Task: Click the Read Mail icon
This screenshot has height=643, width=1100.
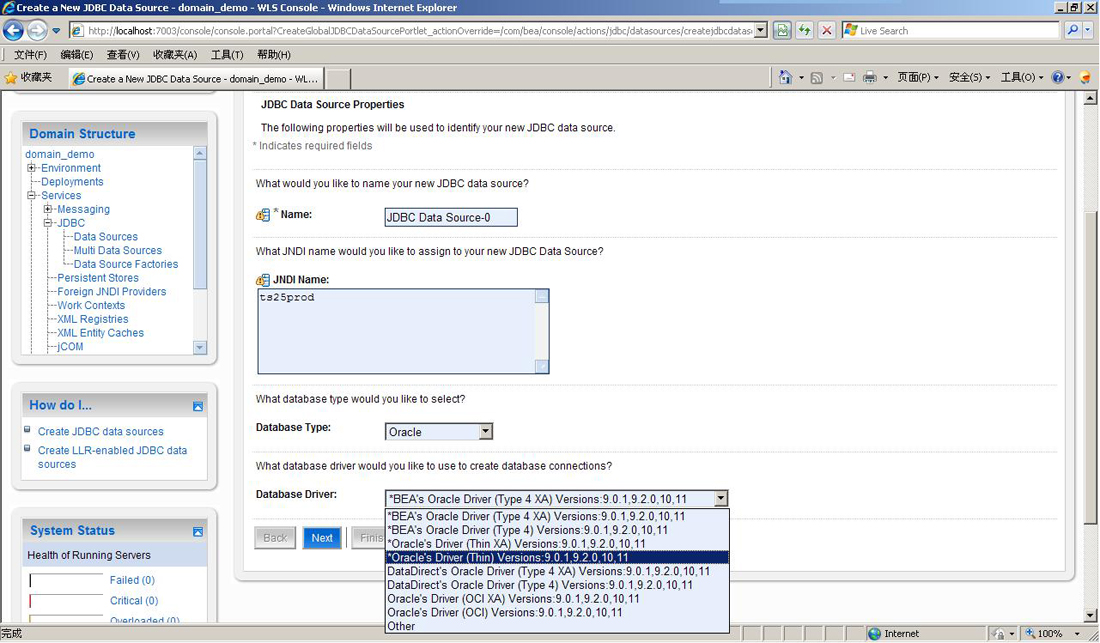Action: (x=849, y=78)
